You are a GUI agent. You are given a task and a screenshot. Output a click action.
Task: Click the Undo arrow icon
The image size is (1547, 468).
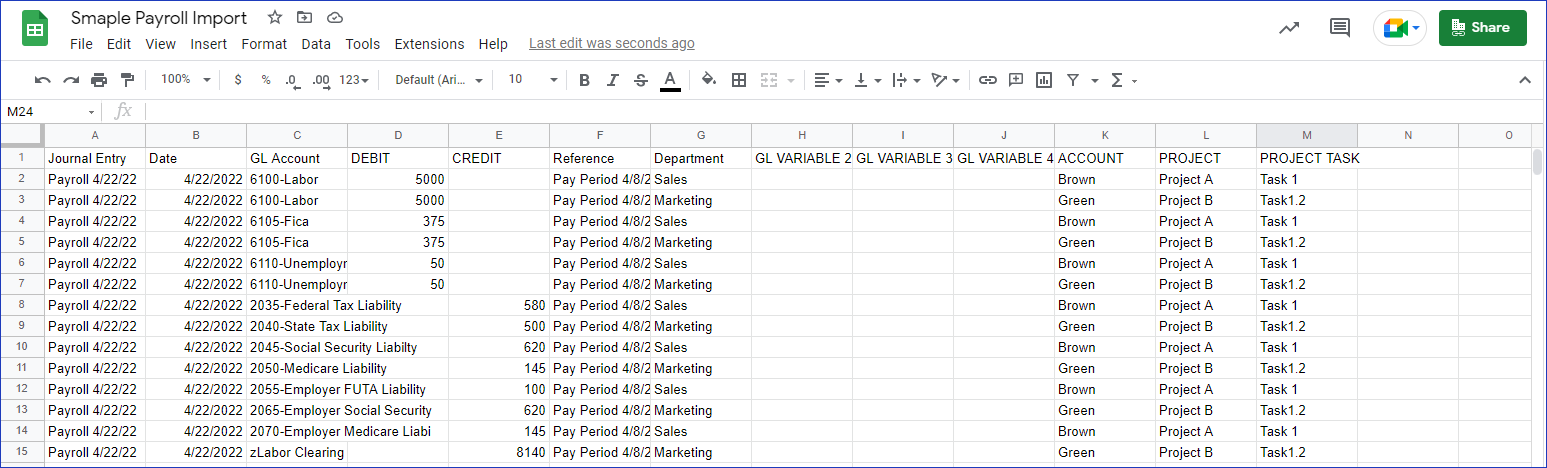[x=42, y=80]
